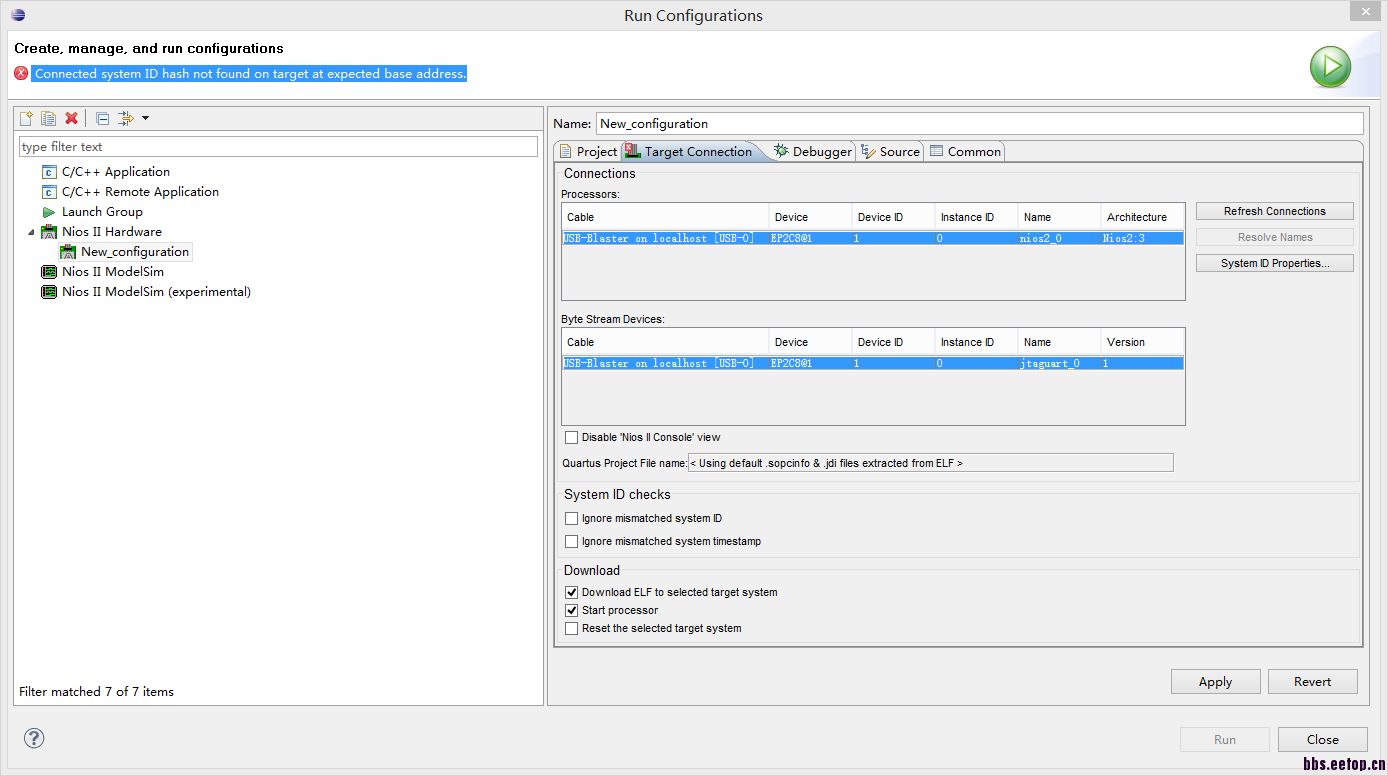Open the help question mark icon
Viewport: 1388px width, 776px height.
click(34, 738)
